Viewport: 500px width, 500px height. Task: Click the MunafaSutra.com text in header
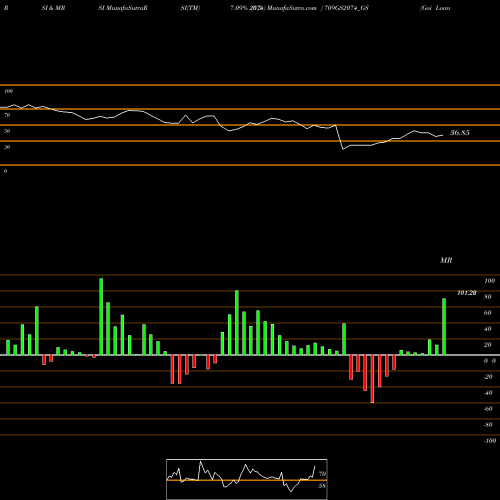pyautogui.click(x=292, y=8)
